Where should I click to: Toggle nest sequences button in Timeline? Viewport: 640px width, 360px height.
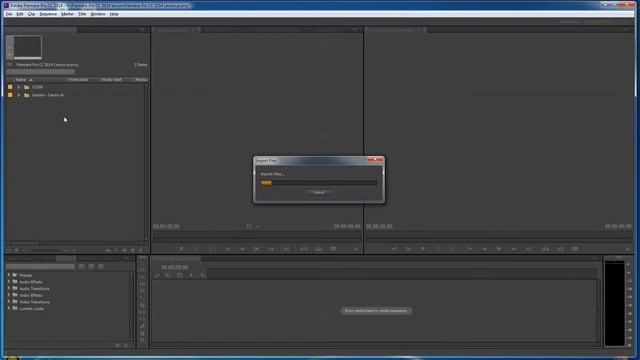(157, 275)
